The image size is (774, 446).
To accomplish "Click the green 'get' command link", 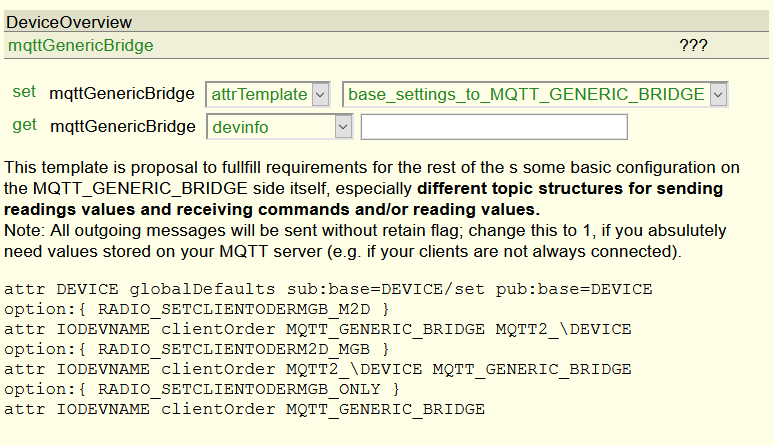I will 25,125.
